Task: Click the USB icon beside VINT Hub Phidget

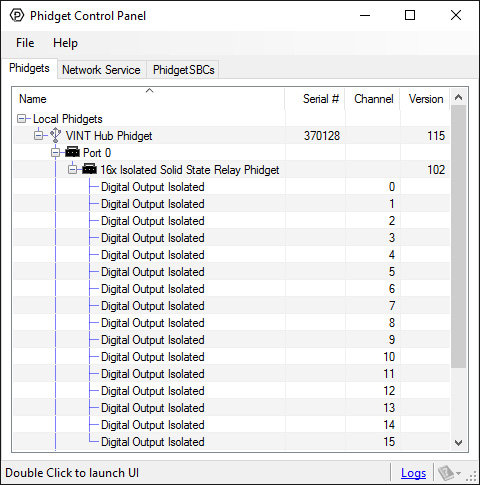Action: [55, 136]
